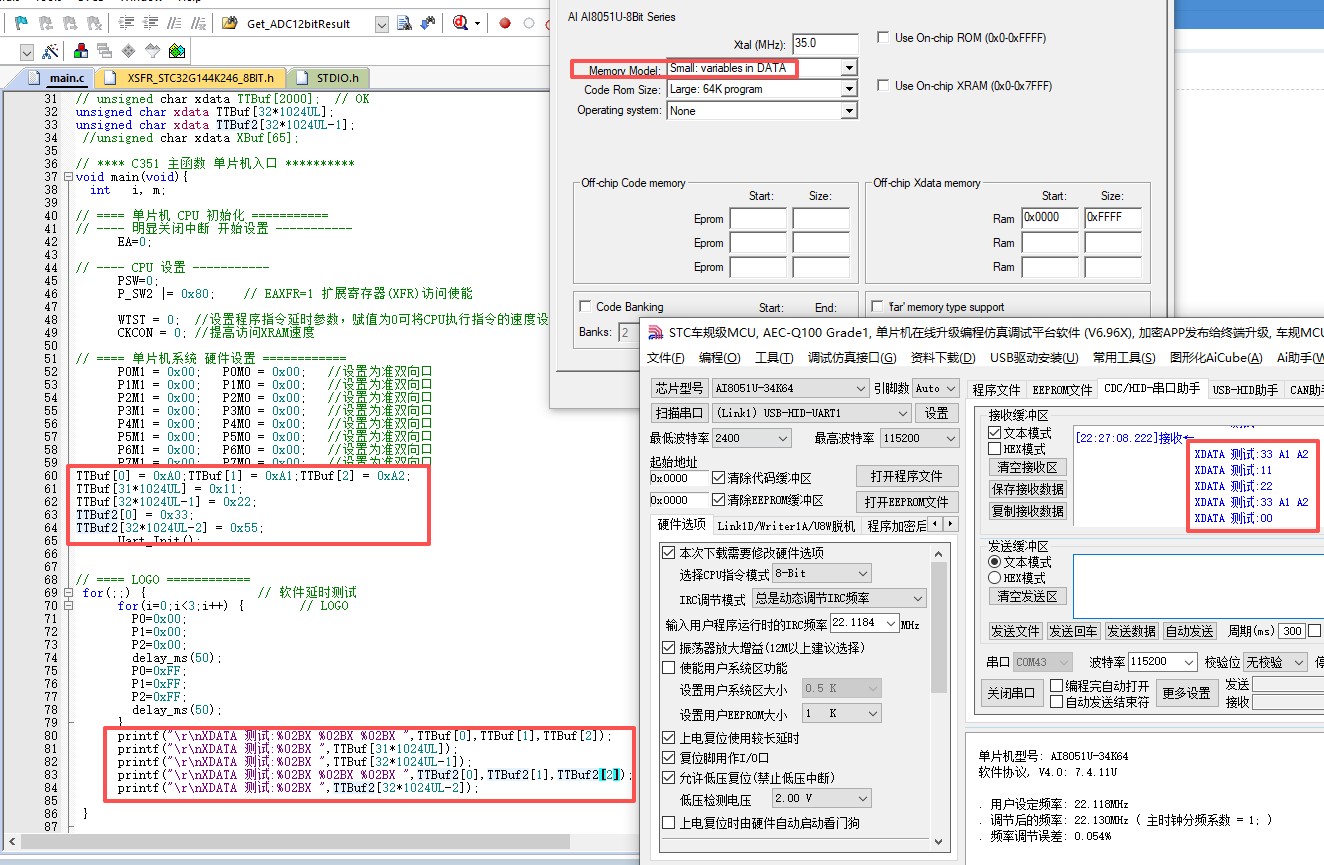Click the incremental find binoculars icon
This screenshot has height=865, width=1324.
(428, 23)
